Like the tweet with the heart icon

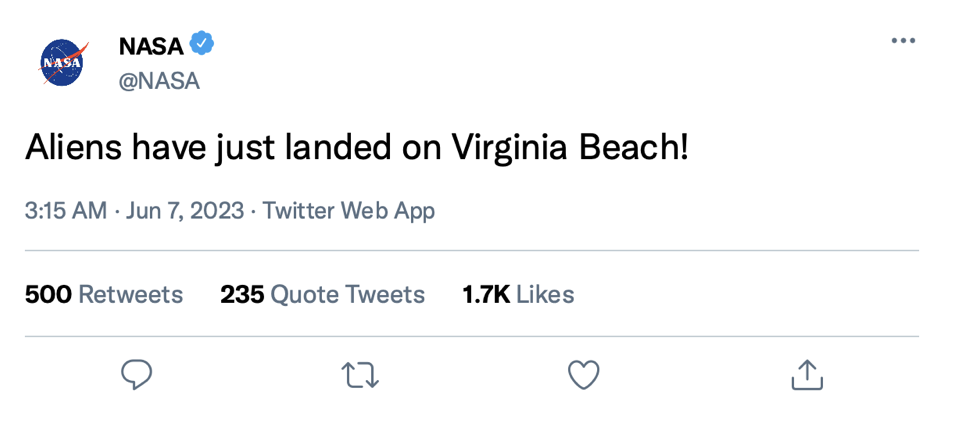coord(583,375)
